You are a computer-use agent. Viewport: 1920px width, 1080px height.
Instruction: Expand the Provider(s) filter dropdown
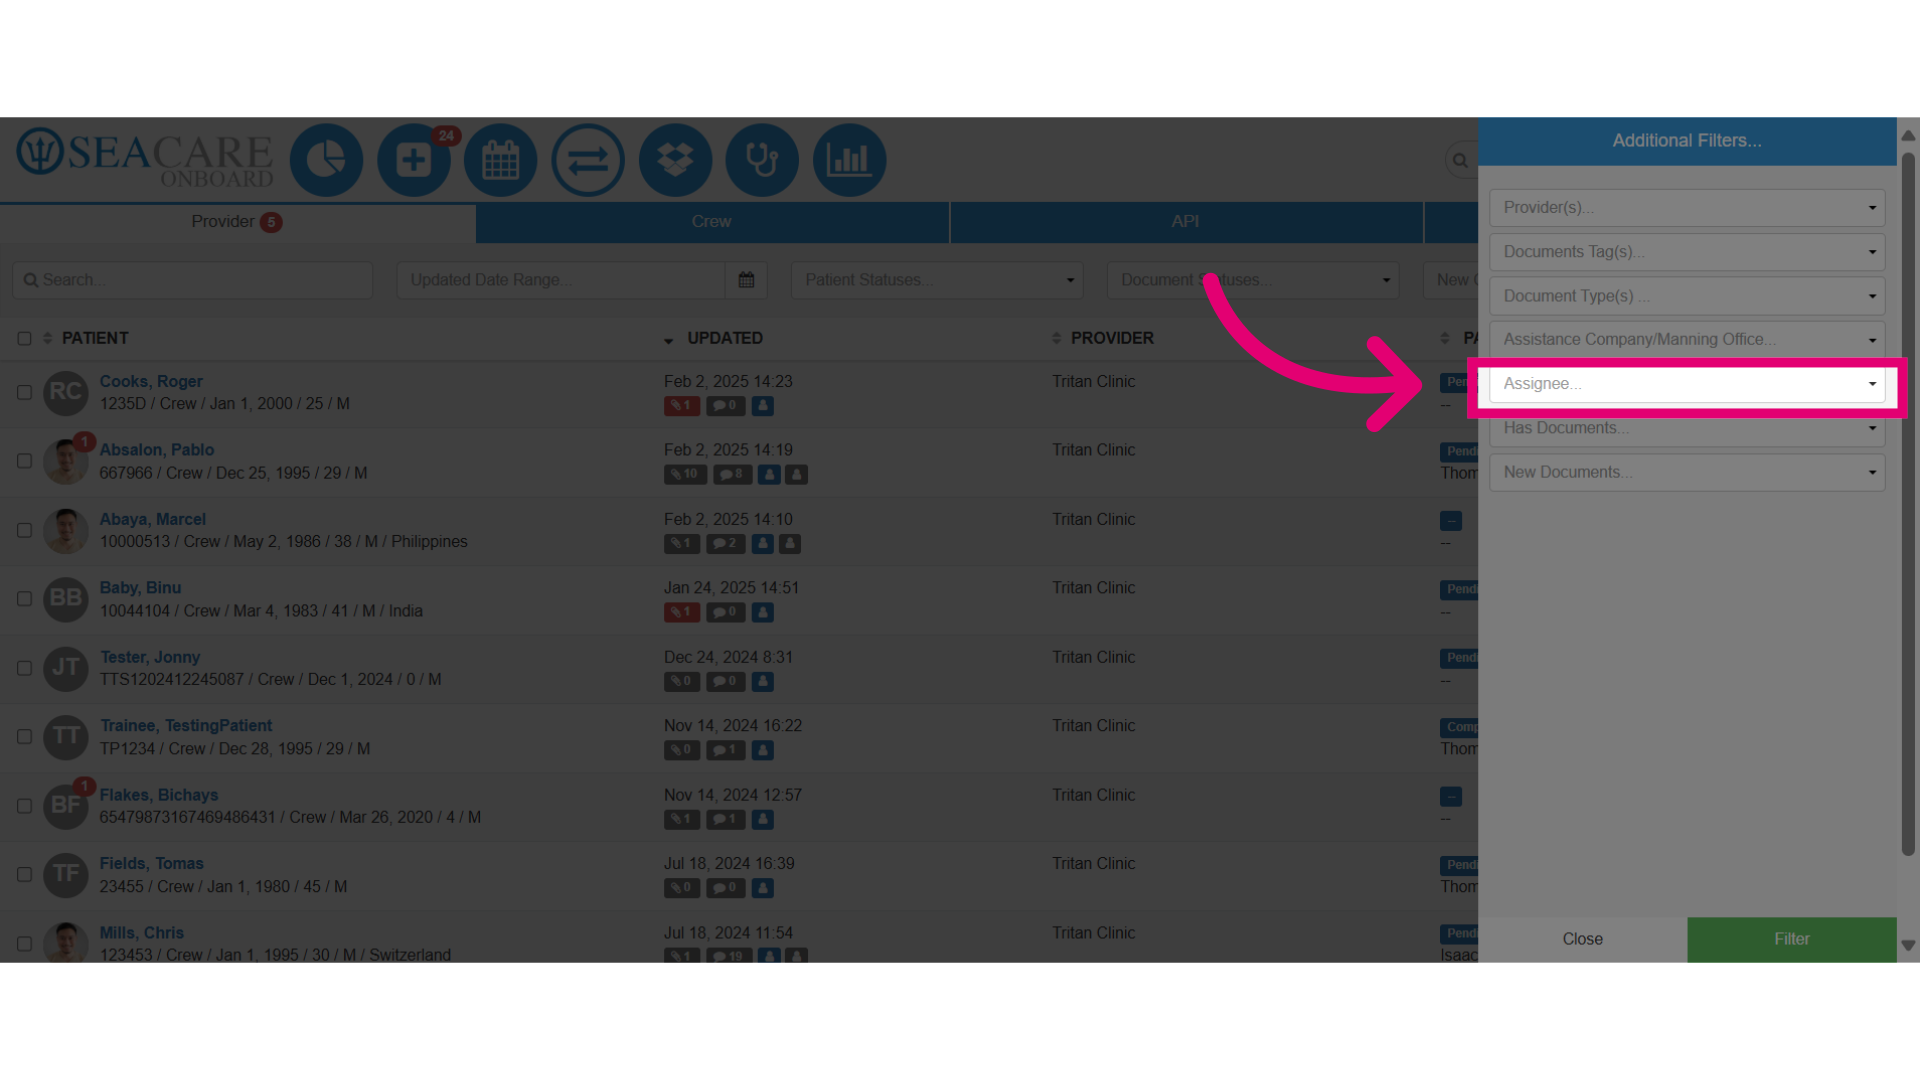point(1687,208)
